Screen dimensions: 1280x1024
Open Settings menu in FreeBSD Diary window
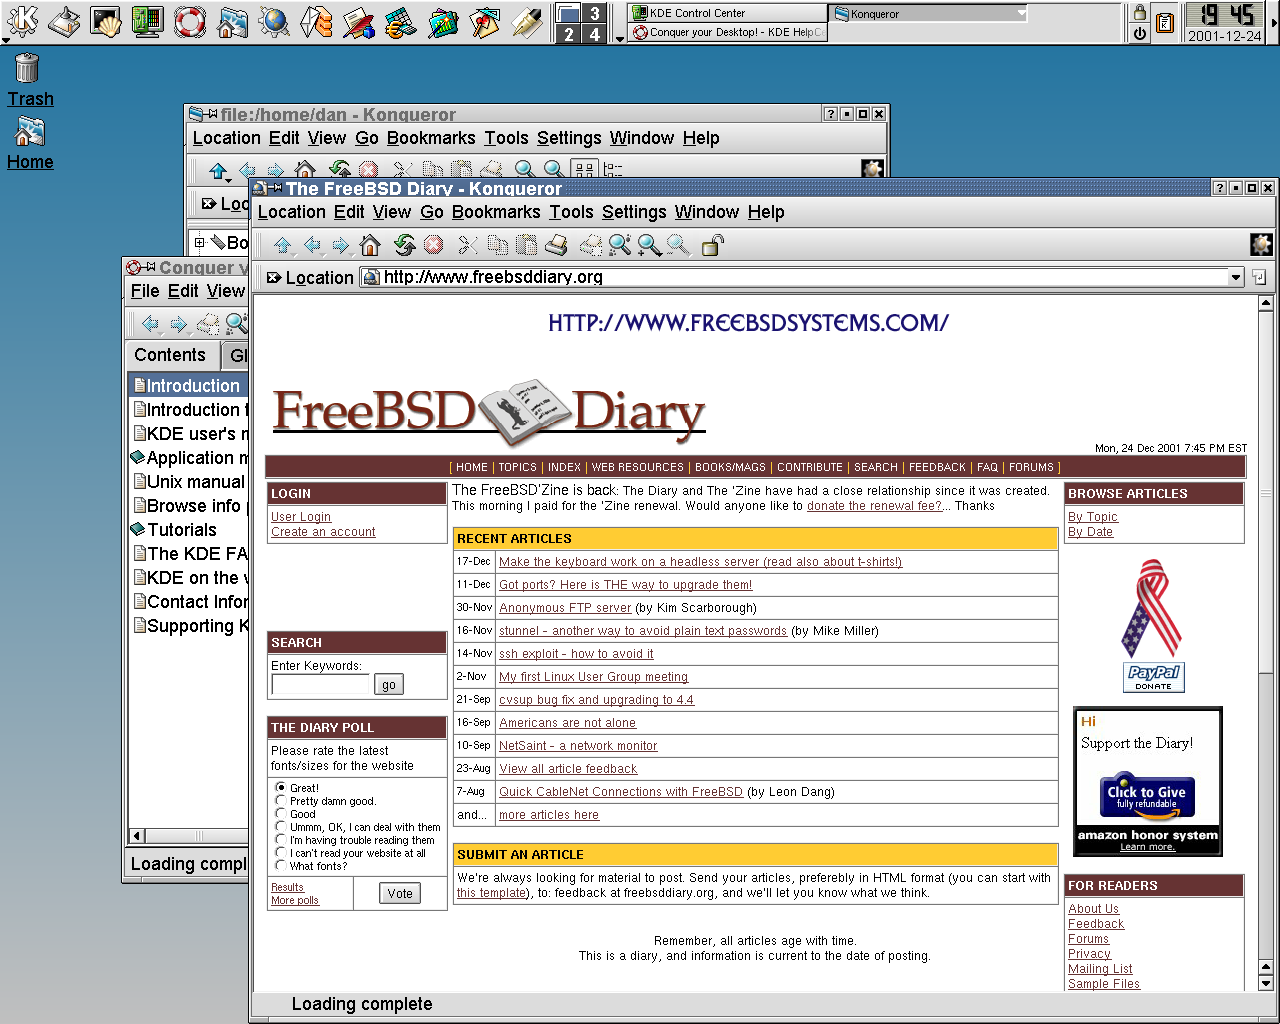634,212
